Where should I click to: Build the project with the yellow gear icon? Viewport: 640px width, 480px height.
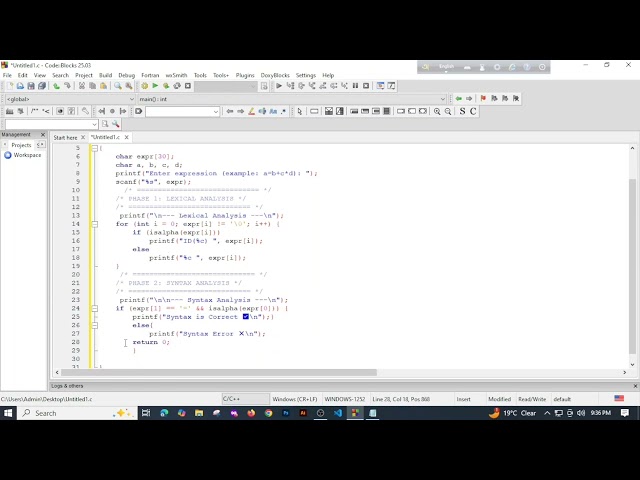click(144, 86)
